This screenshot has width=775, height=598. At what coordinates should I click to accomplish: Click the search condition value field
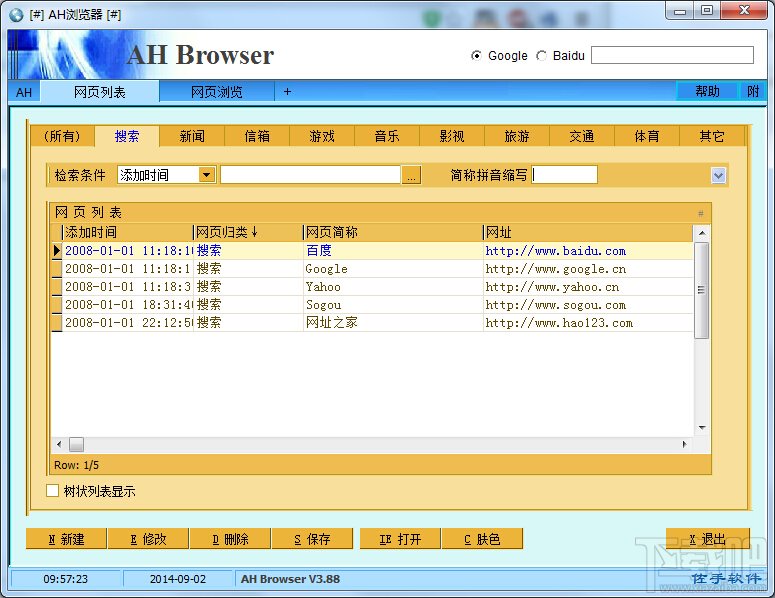[x=310, y=174]
